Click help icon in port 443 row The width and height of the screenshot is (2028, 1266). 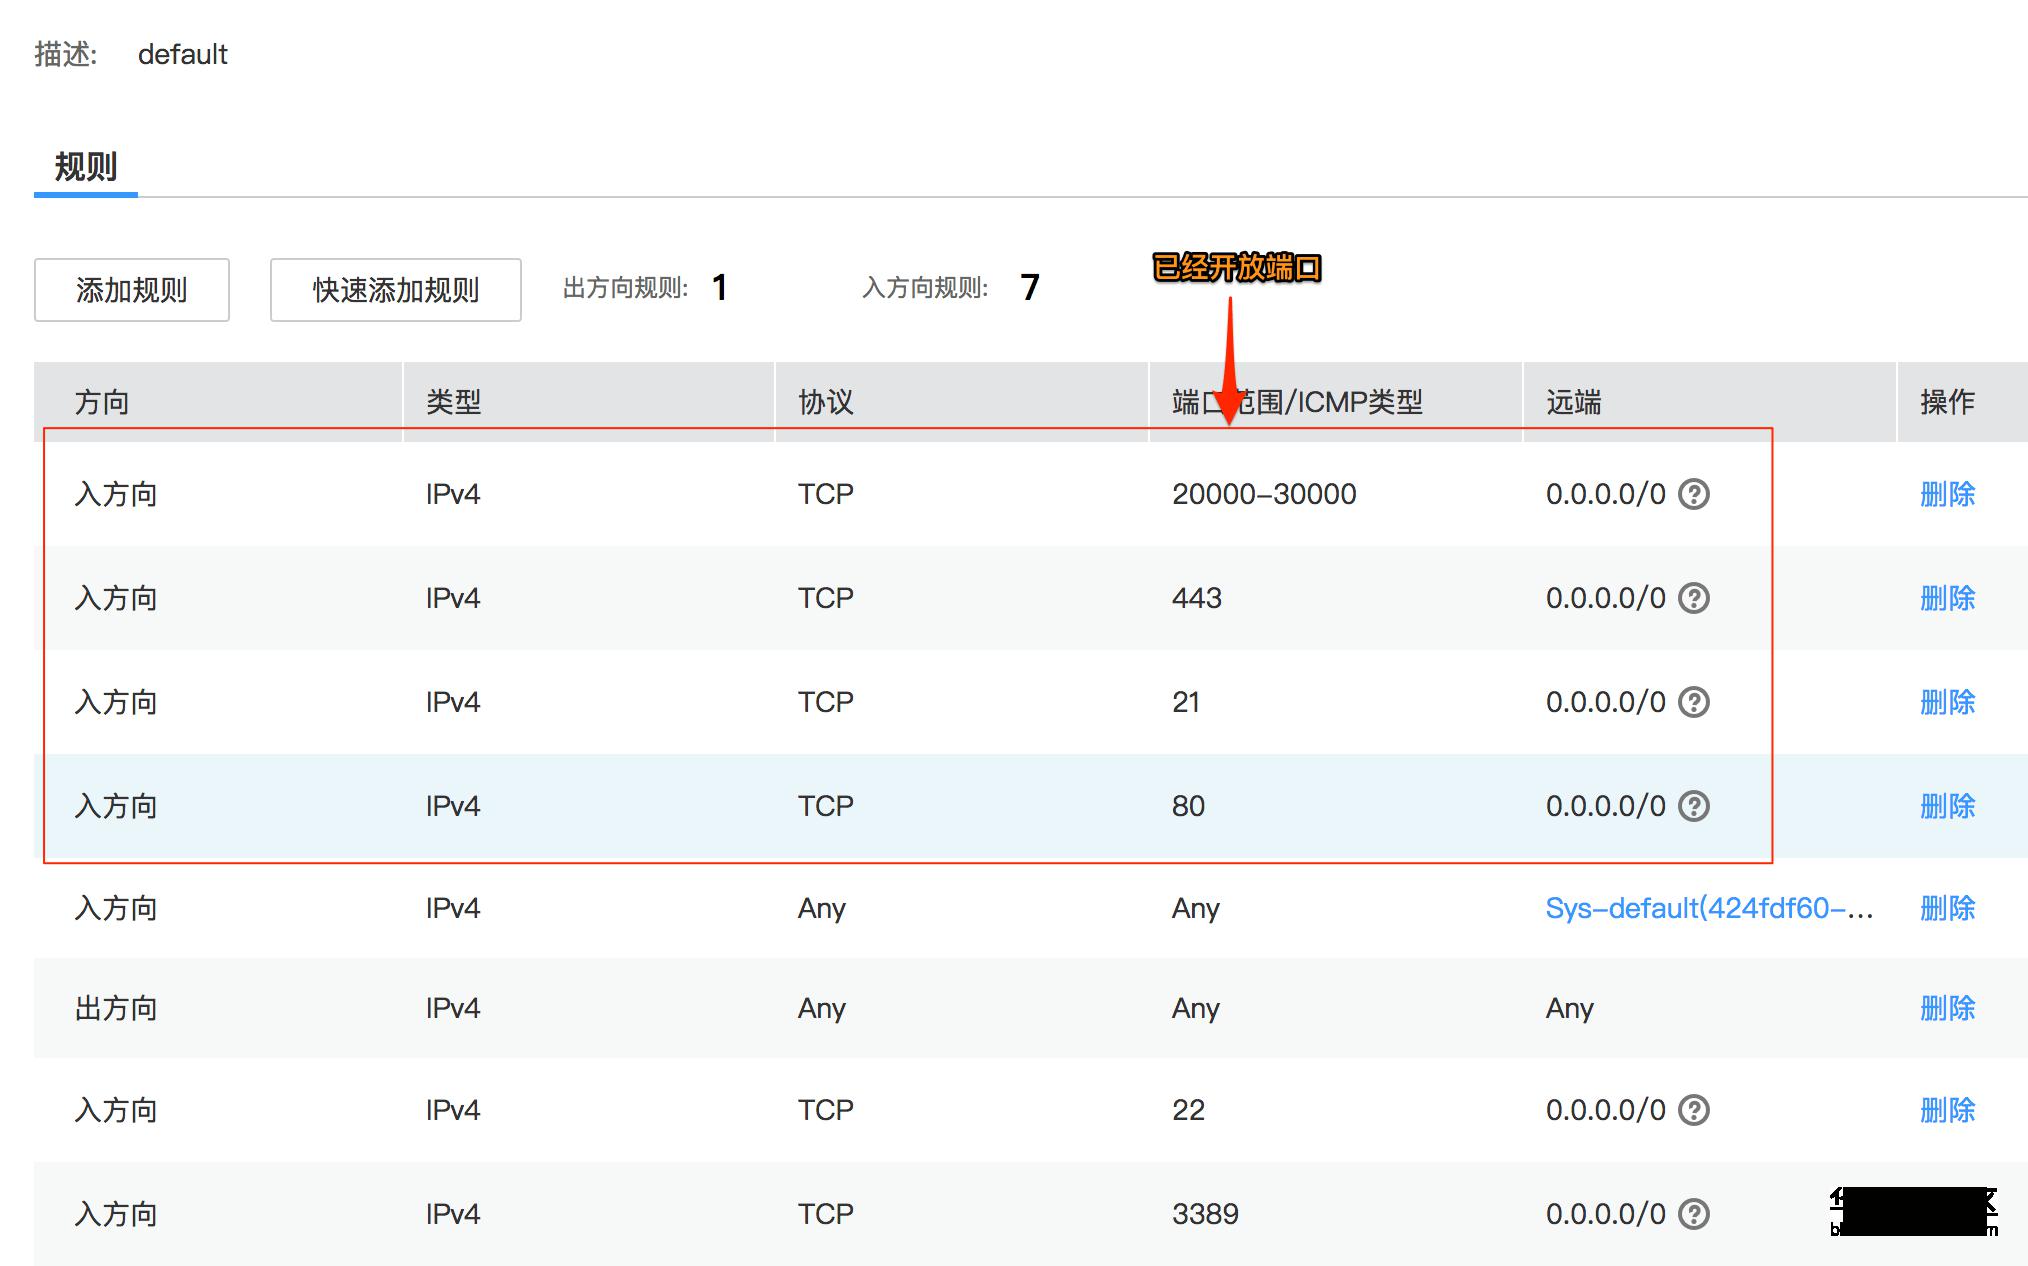[x=1693, y=598]
